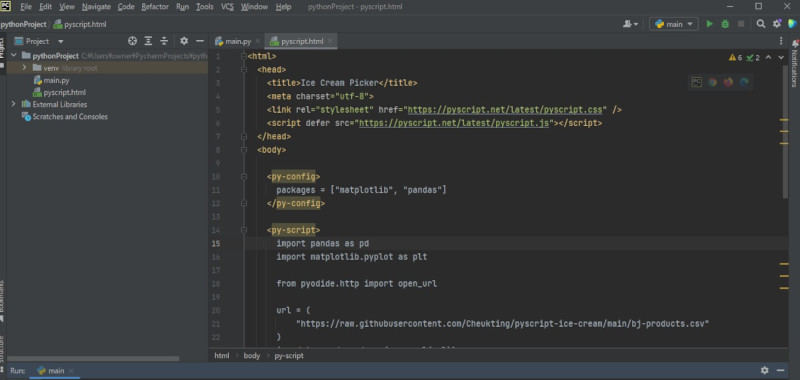Jump to next highlighted error arrow

click(x=781, y=58)
